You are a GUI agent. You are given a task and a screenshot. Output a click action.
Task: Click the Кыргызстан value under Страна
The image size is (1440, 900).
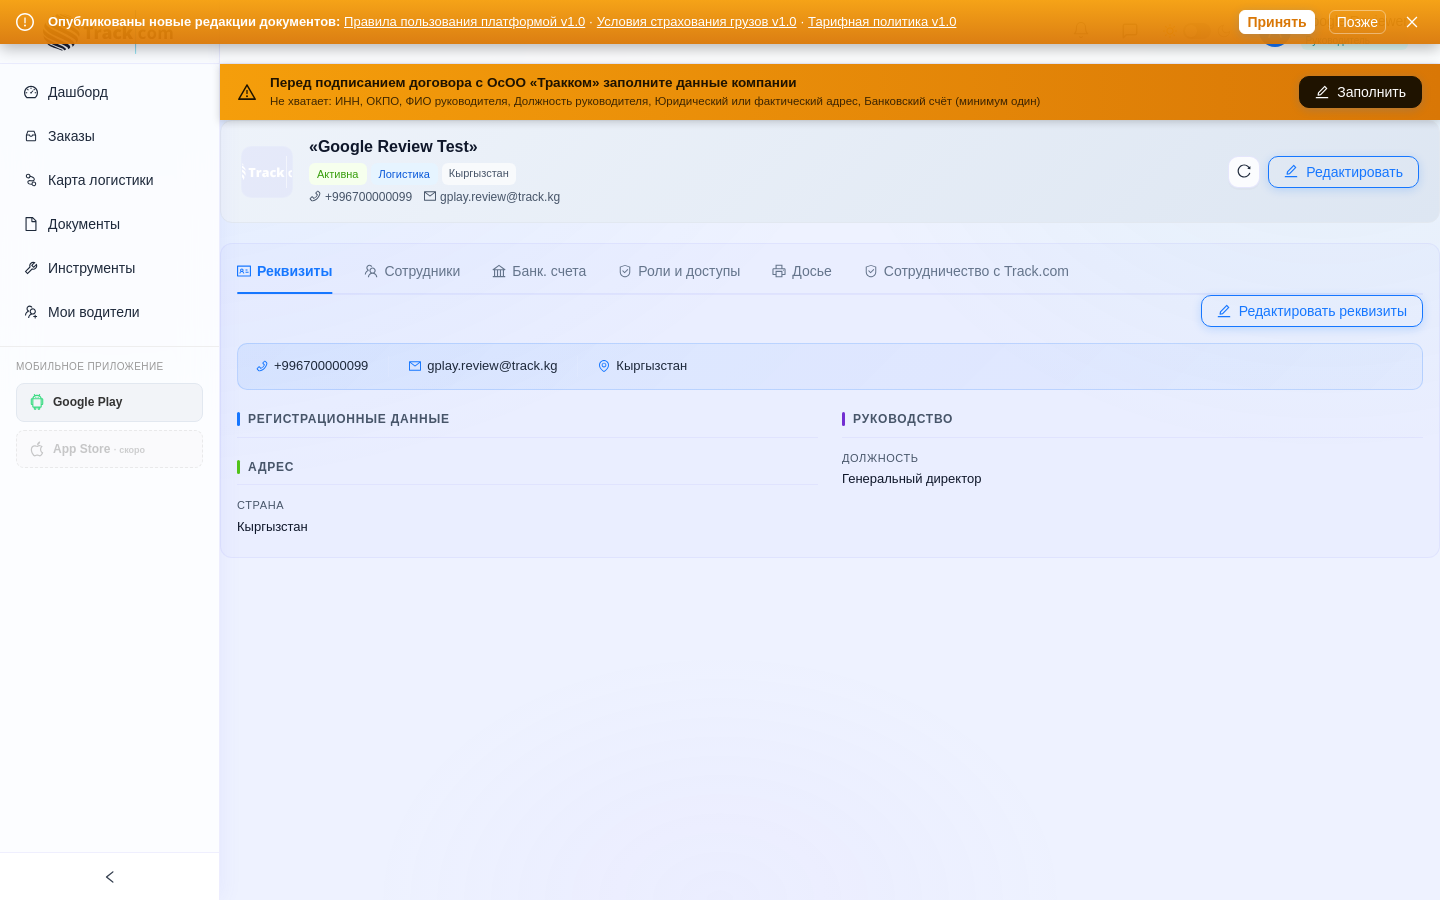tap(272, 527)
